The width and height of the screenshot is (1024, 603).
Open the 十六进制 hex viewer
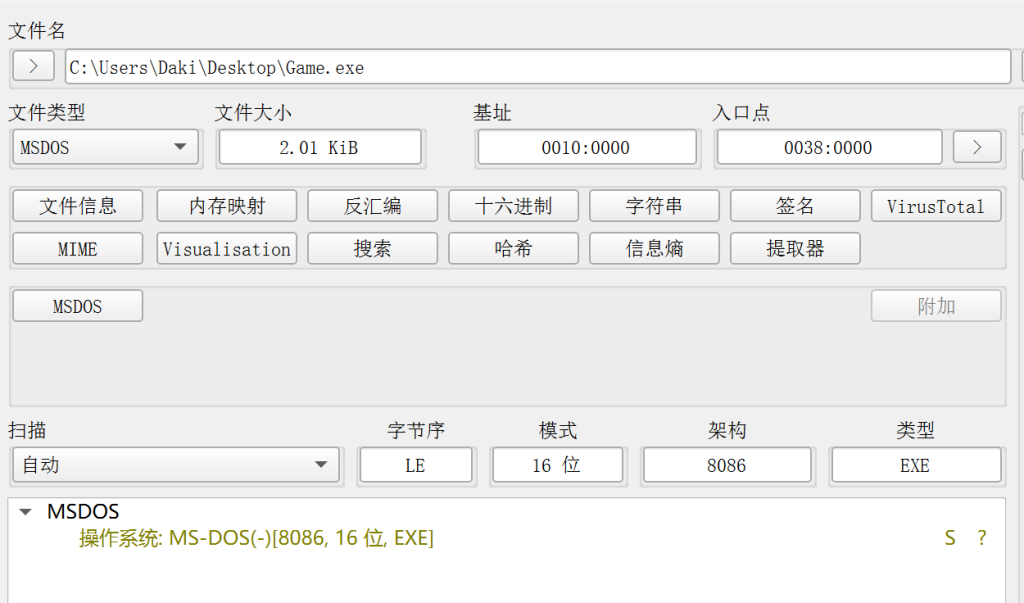coord(513,206)
